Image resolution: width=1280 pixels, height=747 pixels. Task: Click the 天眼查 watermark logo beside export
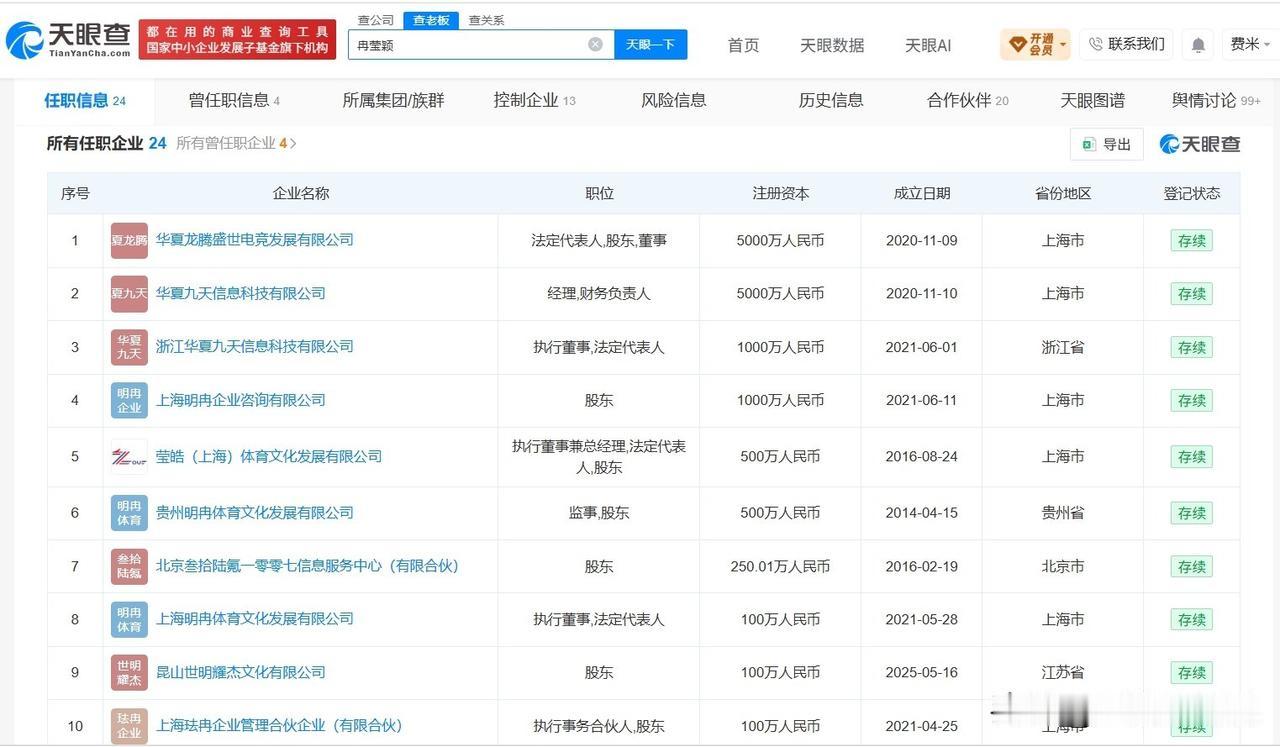tap(1200, 144)
